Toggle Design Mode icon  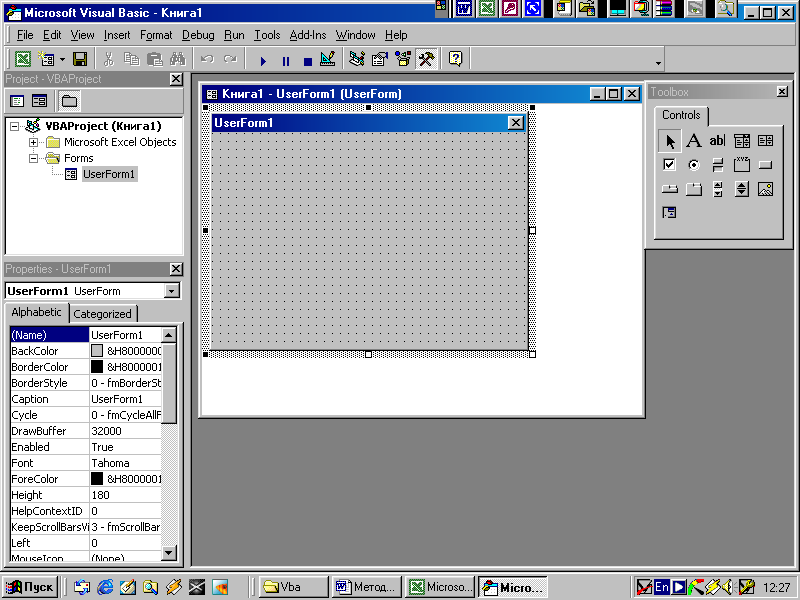click(328, 59)
